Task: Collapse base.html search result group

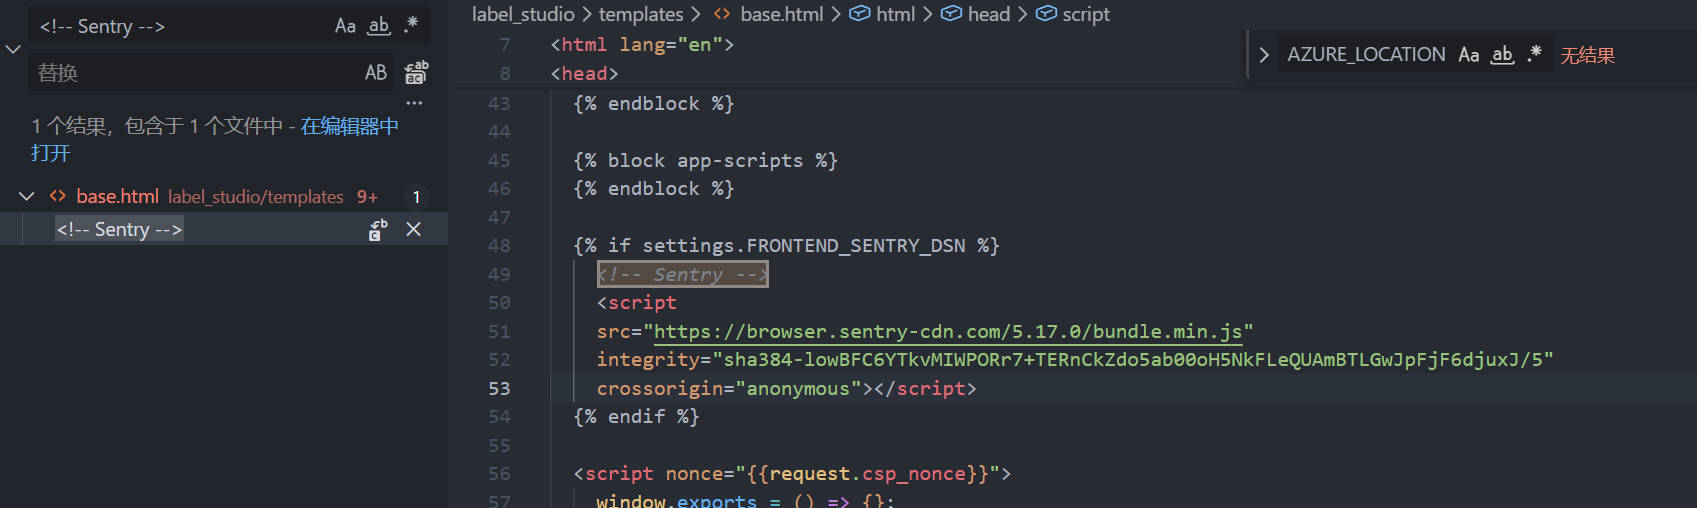Action: click(x=27, y=197)
